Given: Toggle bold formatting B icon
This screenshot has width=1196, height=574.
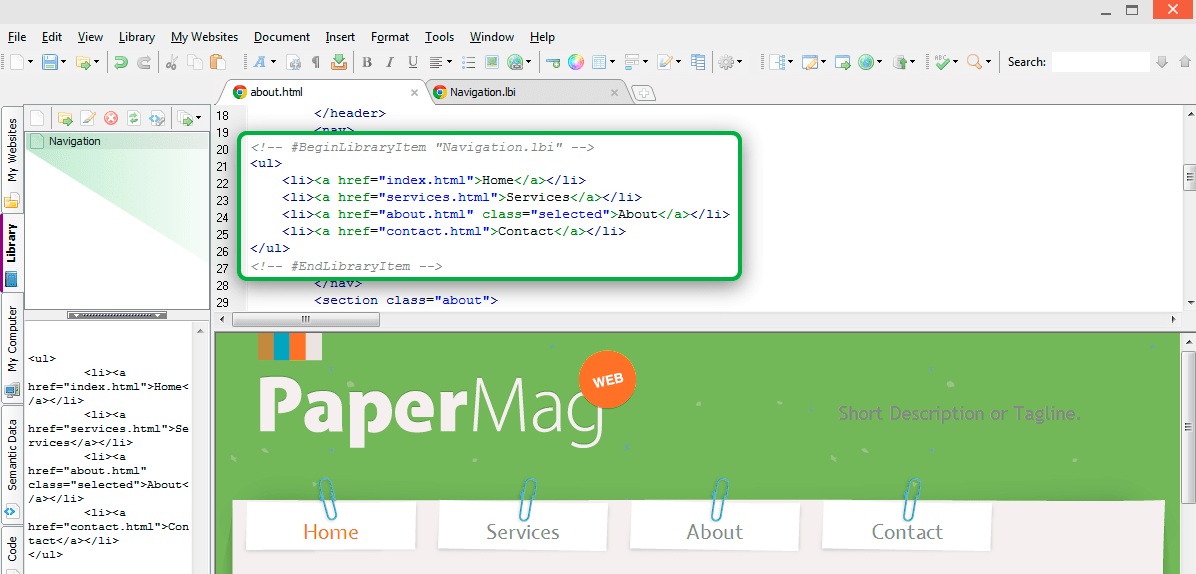Looking at the screenshot, I should [367, 63].
